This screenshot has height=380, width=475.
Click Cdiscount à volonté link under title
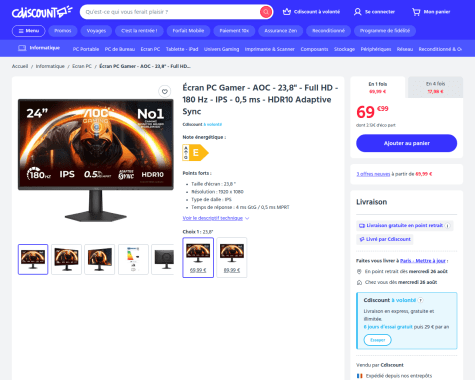click(x=202, y=125)
